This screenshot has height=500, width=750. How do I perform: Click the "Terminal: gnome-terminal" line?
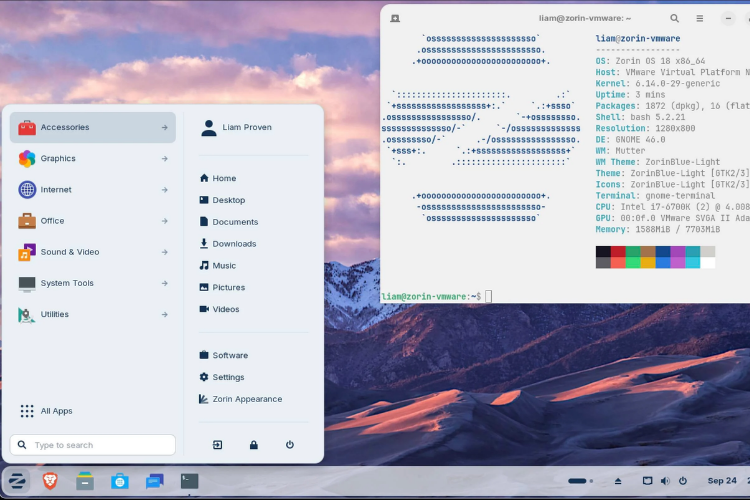tap(655, 196)
